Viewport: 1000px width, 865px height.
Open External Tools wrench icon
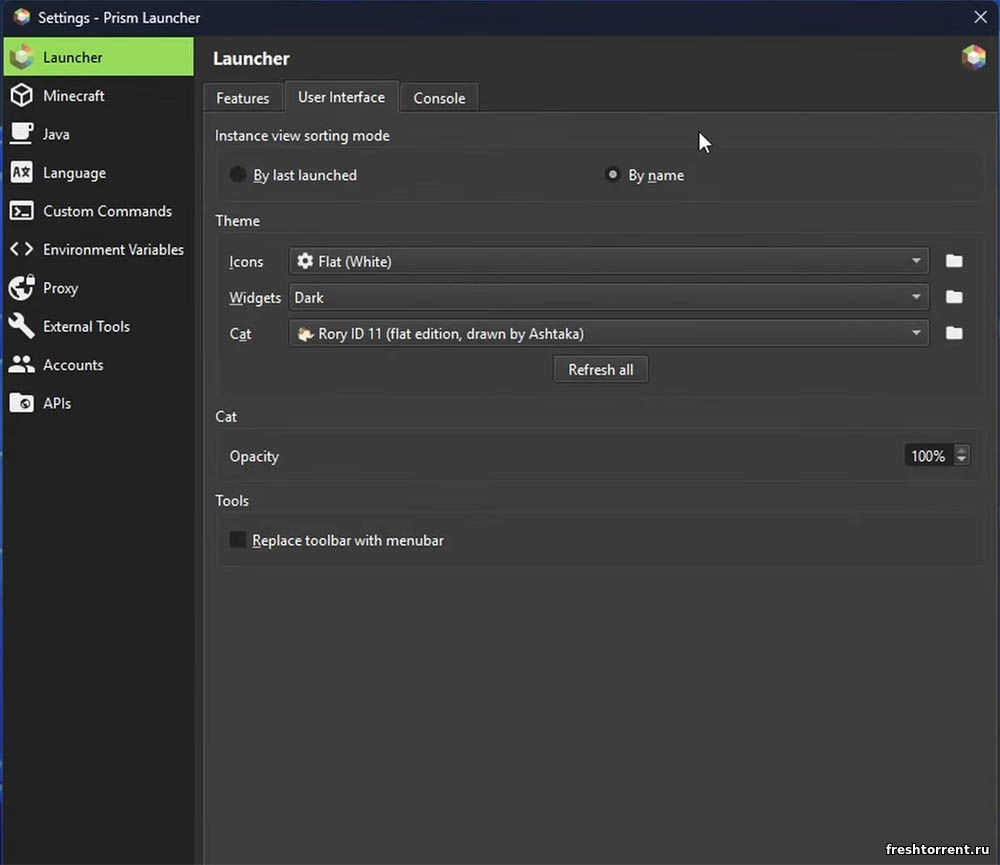click(x=21, y=326)
